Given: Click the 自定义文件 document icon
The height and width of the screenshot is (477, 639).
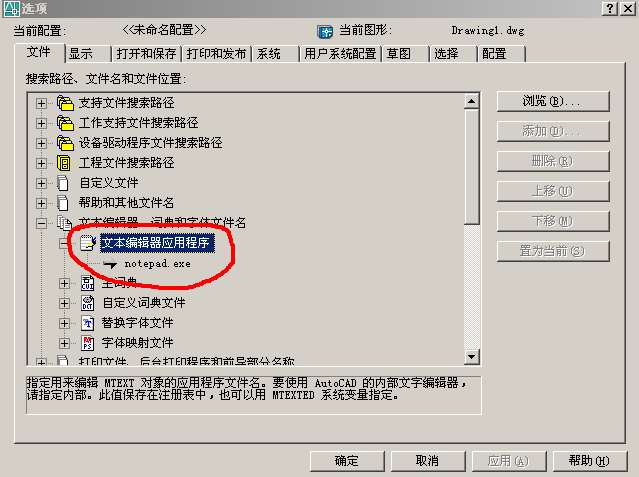Looking at the screenshot, I should (x=63, y=183).
